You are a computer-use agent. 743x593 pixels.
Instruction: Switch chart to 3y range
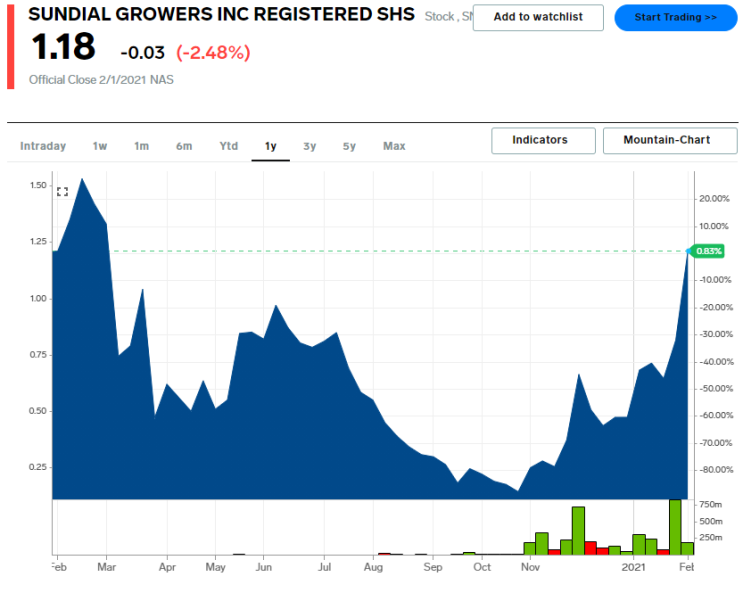tap(310, 146)
